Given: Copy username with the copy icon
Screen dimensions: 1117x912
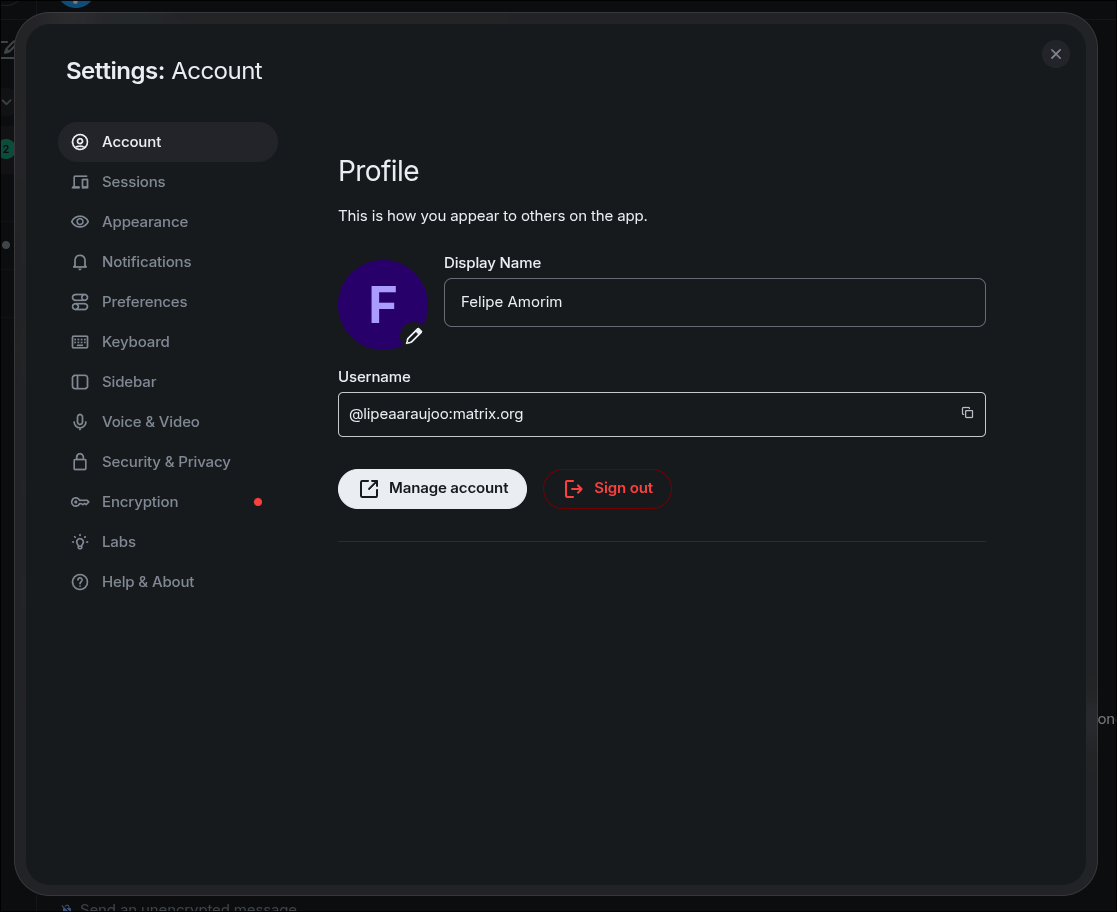Looking at the screenshot, I should pyautogui.click(x=967, y=413).
